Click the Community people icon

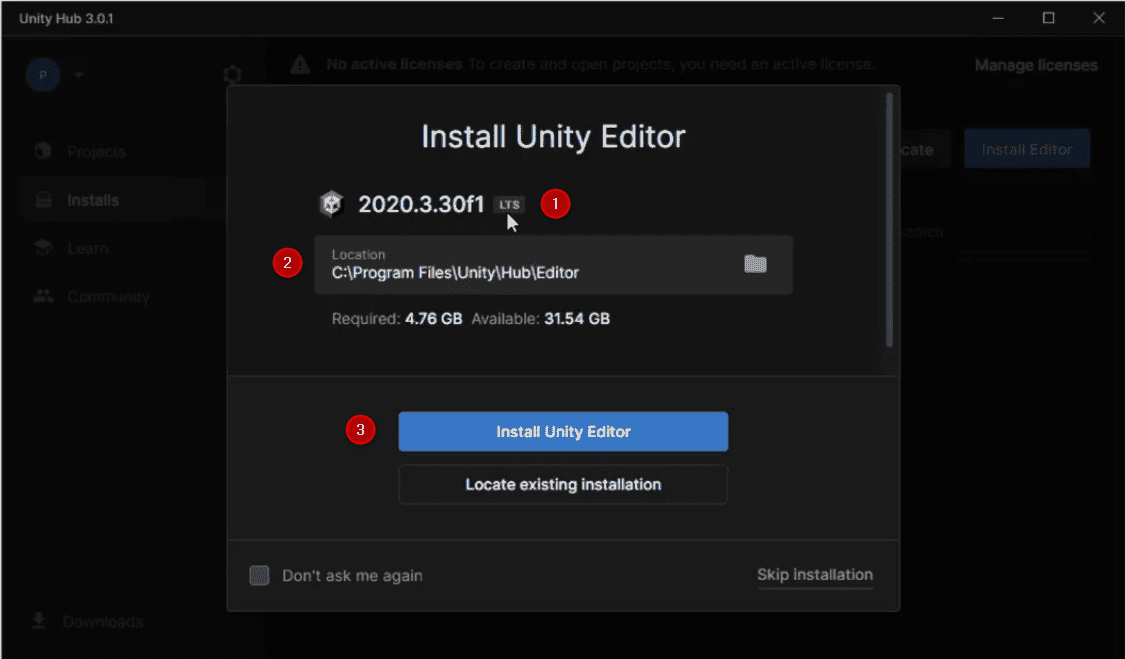pos(43,296)
